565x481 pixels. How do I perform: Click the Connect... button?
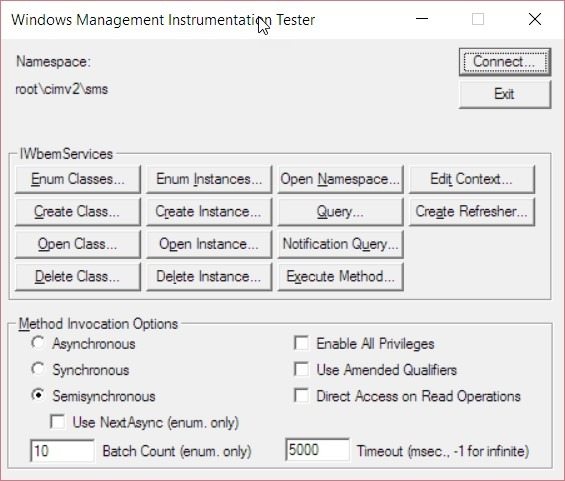tap(505, 62)
